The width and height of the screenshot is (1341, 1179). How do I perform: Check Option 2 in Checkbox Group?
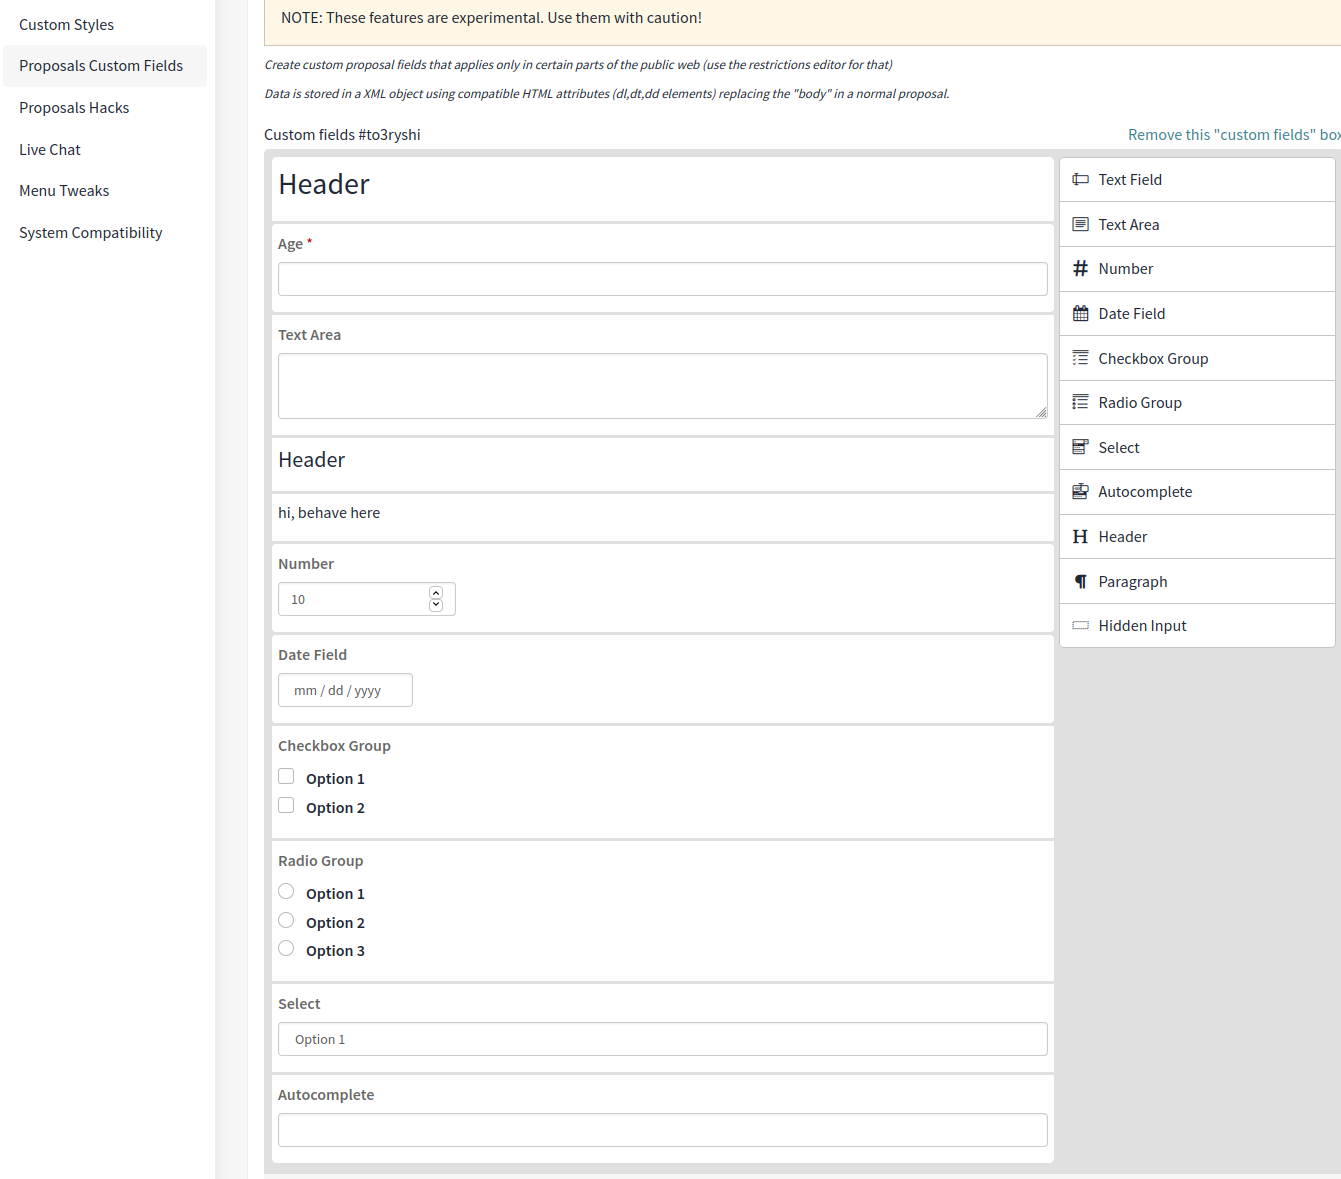pos(286,805)
